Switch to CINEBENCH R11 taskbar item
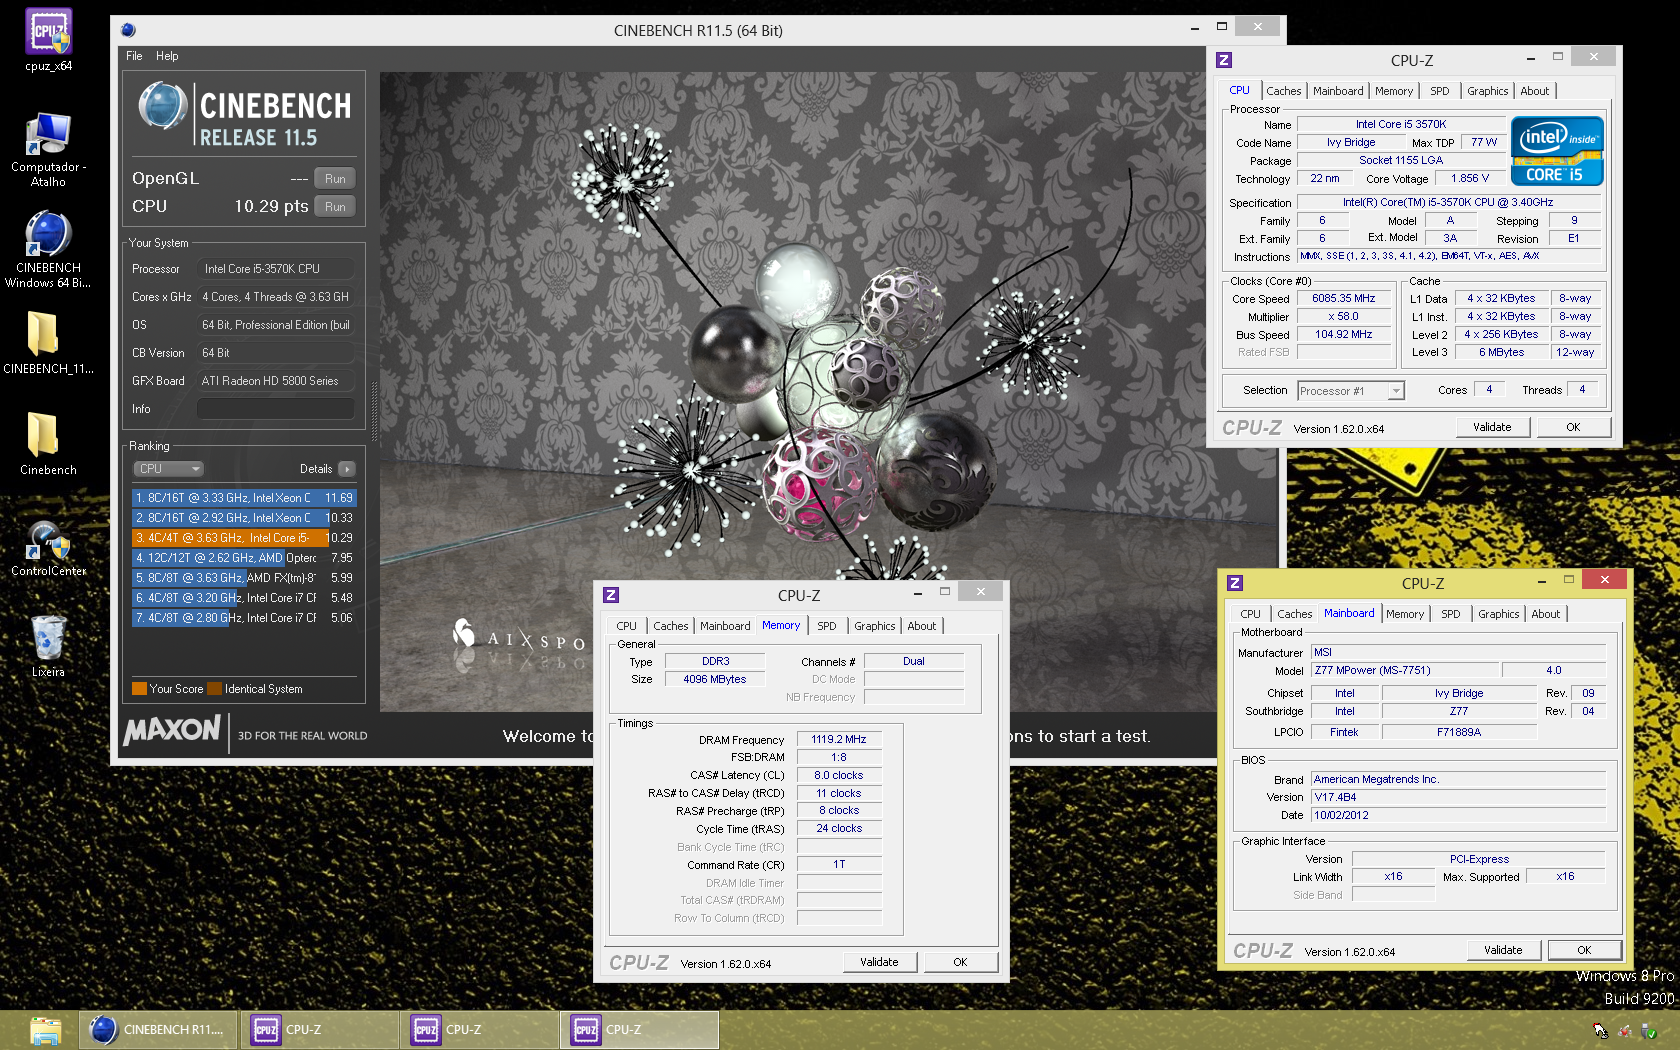The image size is (1680, 1050). [158, 1029]
